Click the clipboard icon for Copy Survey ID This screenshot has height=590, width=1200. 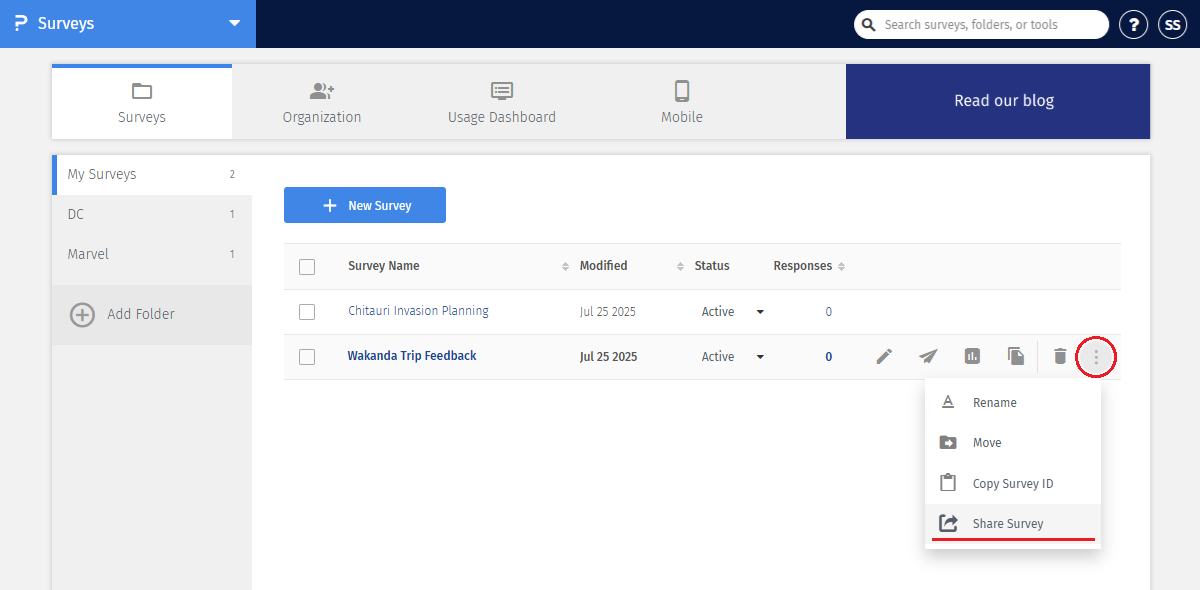(x=948, y=483)
